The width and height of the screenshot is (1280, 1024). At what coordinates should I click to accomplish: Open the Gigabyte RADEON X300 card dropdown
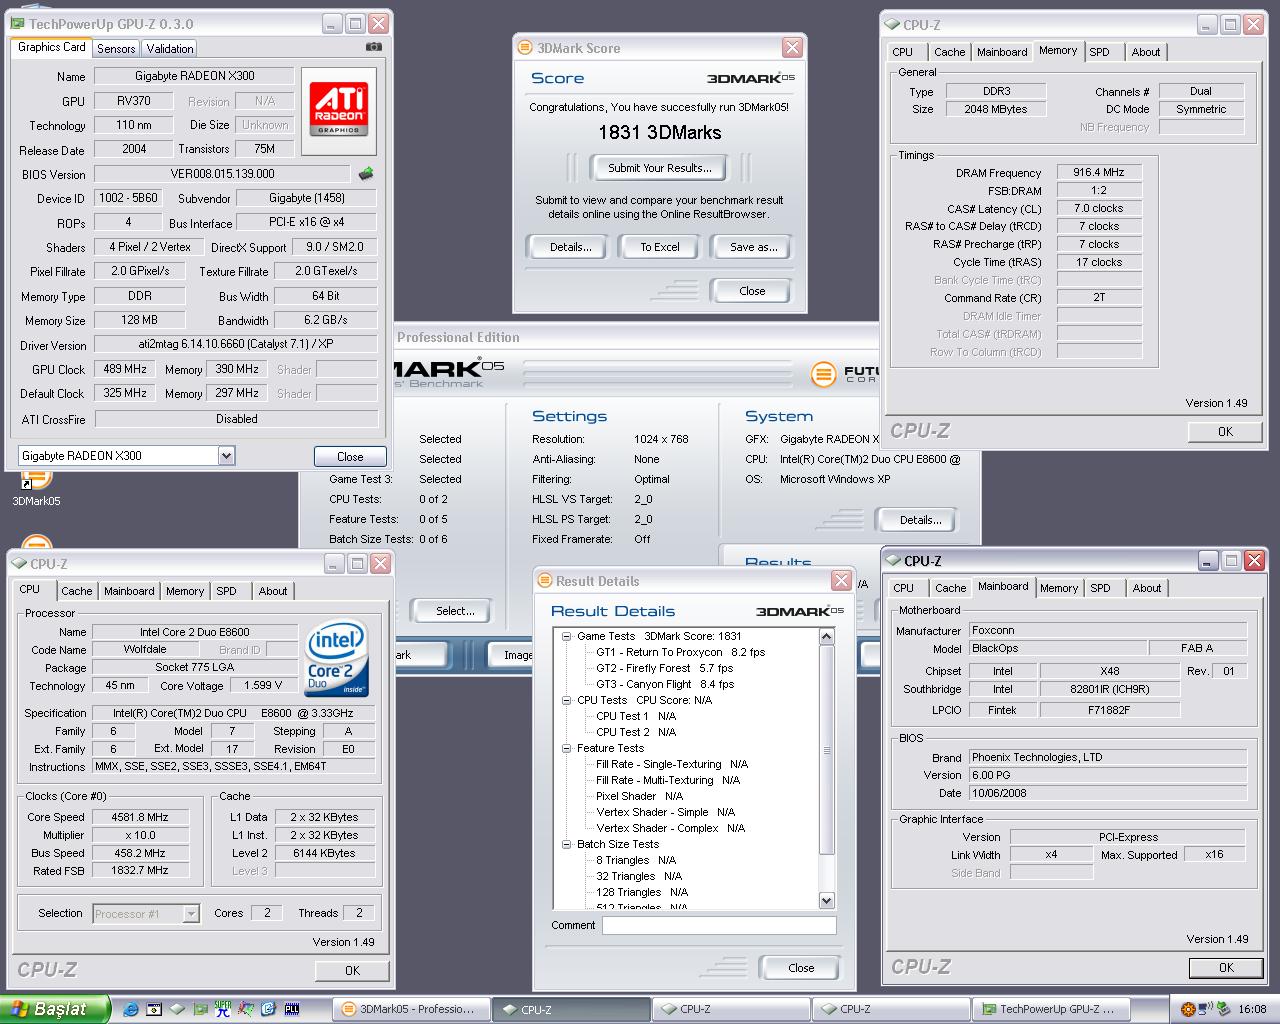226,456
